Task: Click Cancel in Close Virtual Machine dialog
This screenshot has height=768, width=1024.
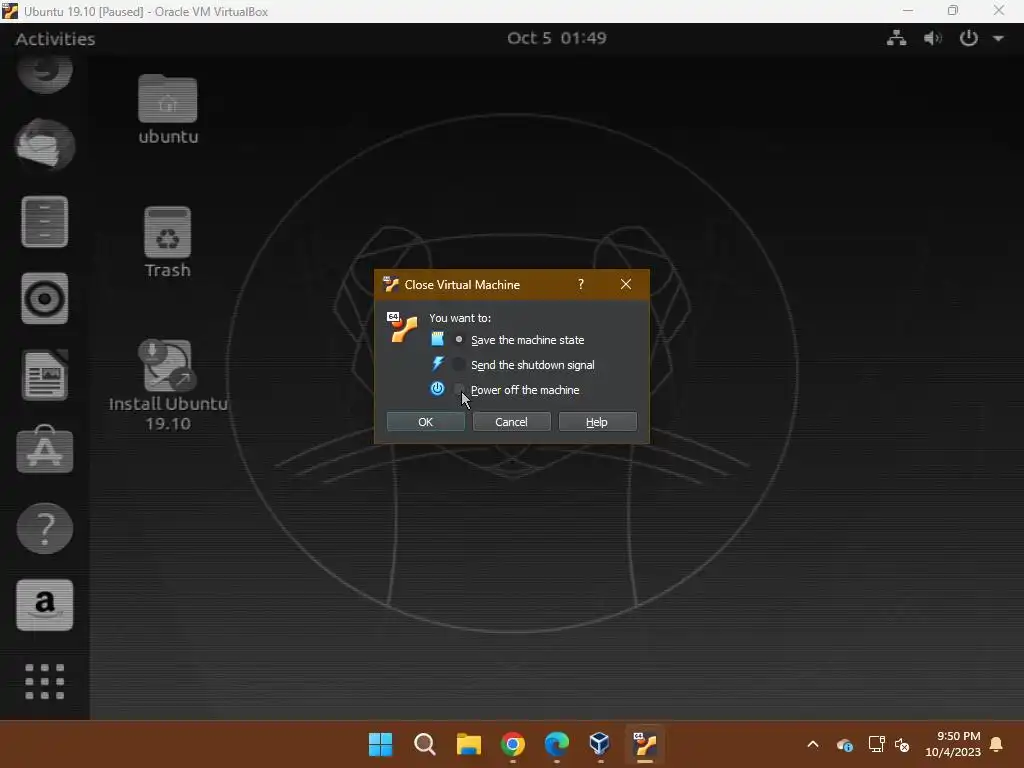Action: point(511,422)
